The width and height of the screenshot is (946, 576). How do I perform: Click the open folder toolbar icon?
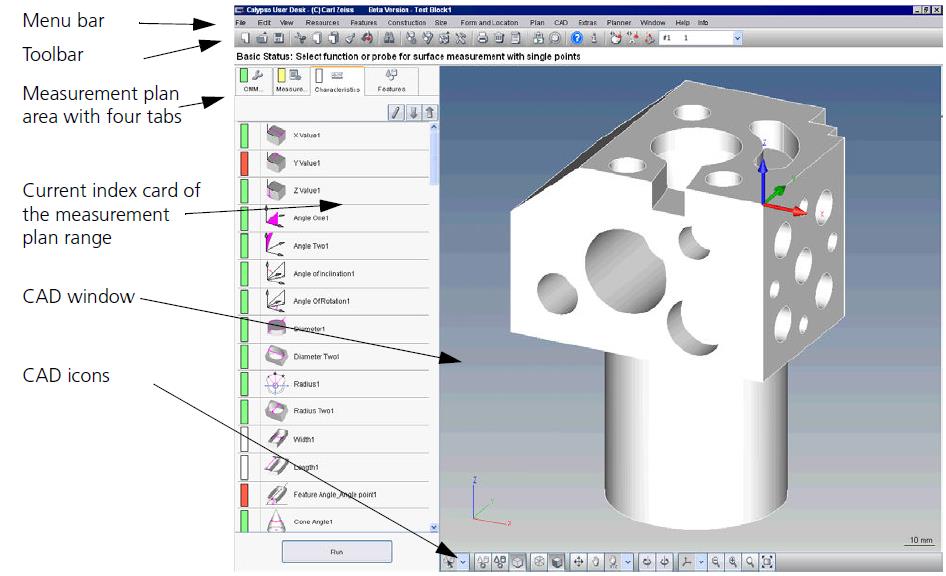[x=262, y=38]
